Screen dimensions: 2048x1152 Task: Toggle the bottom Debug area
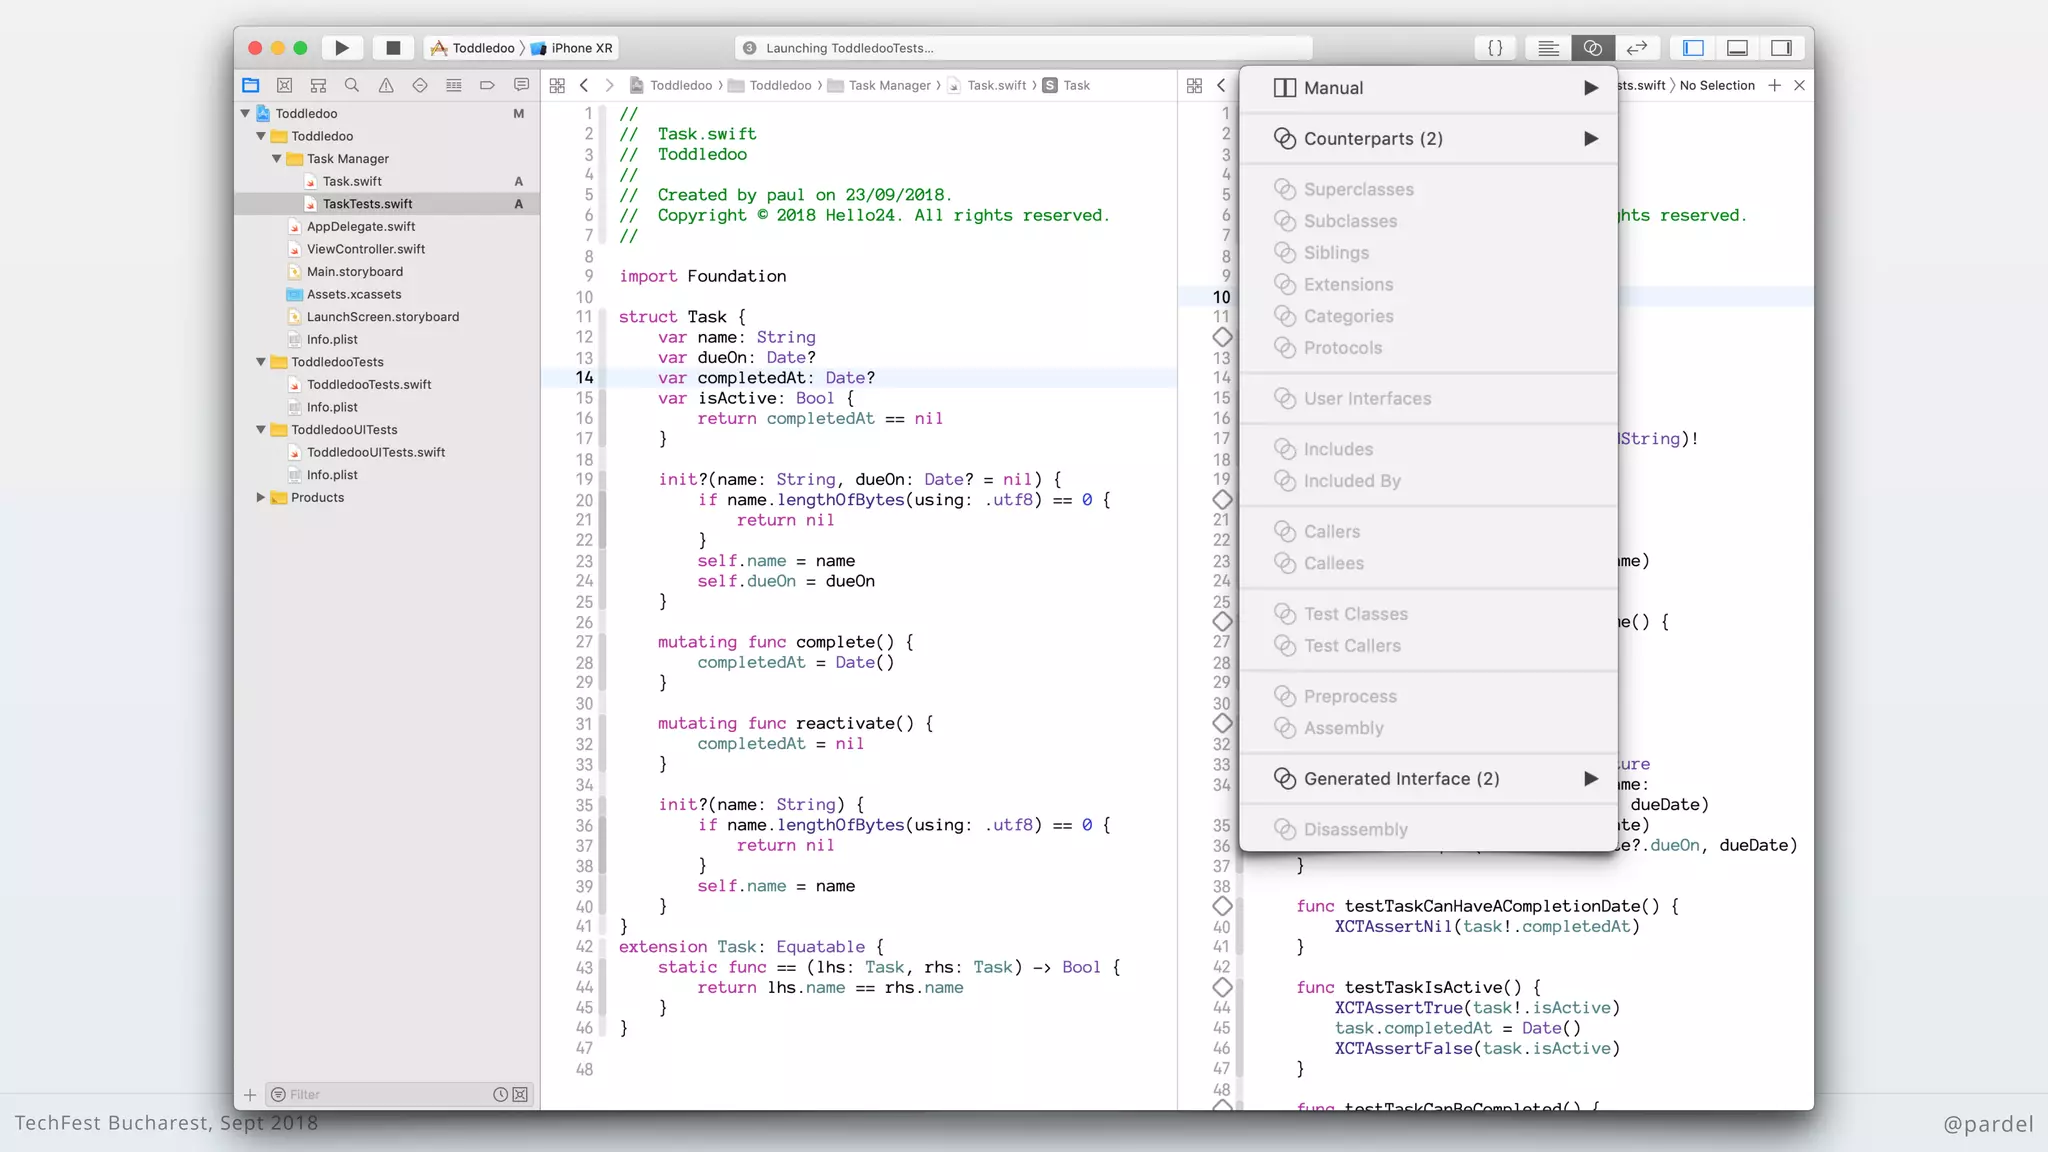tap(1738, 48)
